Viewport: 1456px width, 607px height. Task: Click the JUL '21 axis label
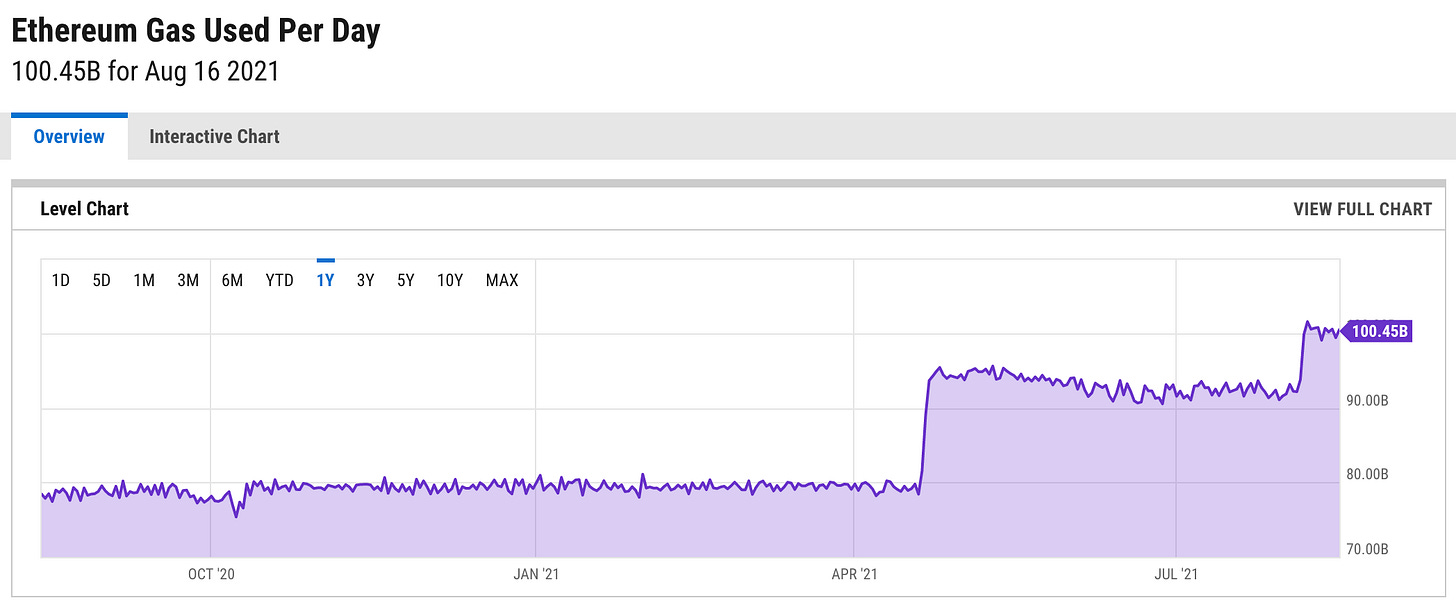pyautogui.click(x=1176, y=574)
